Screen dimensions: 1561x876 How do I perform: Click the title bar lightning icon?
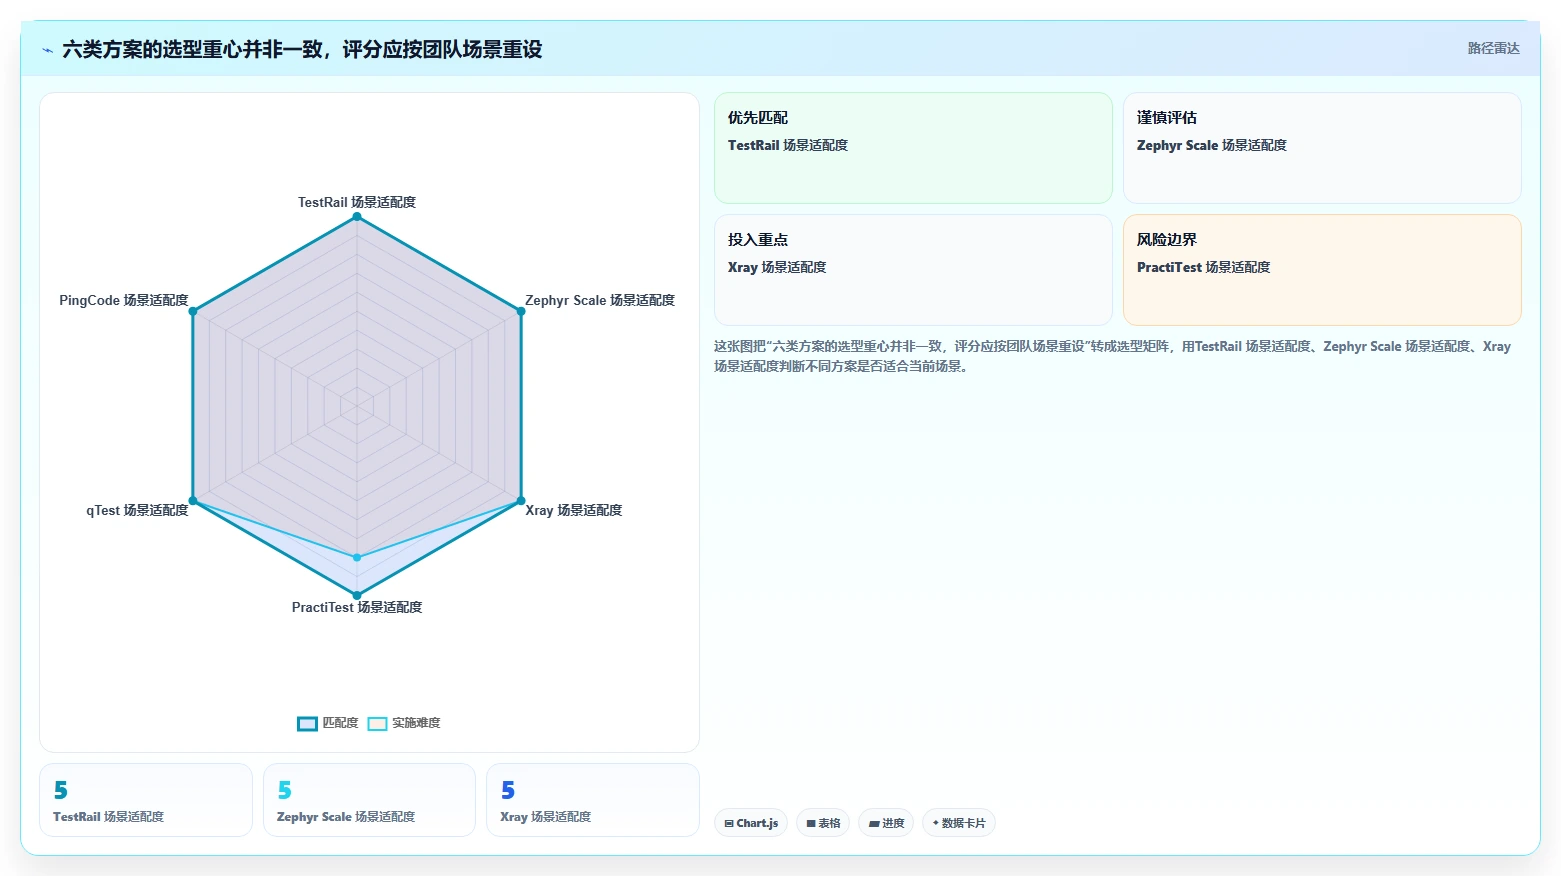47,50
